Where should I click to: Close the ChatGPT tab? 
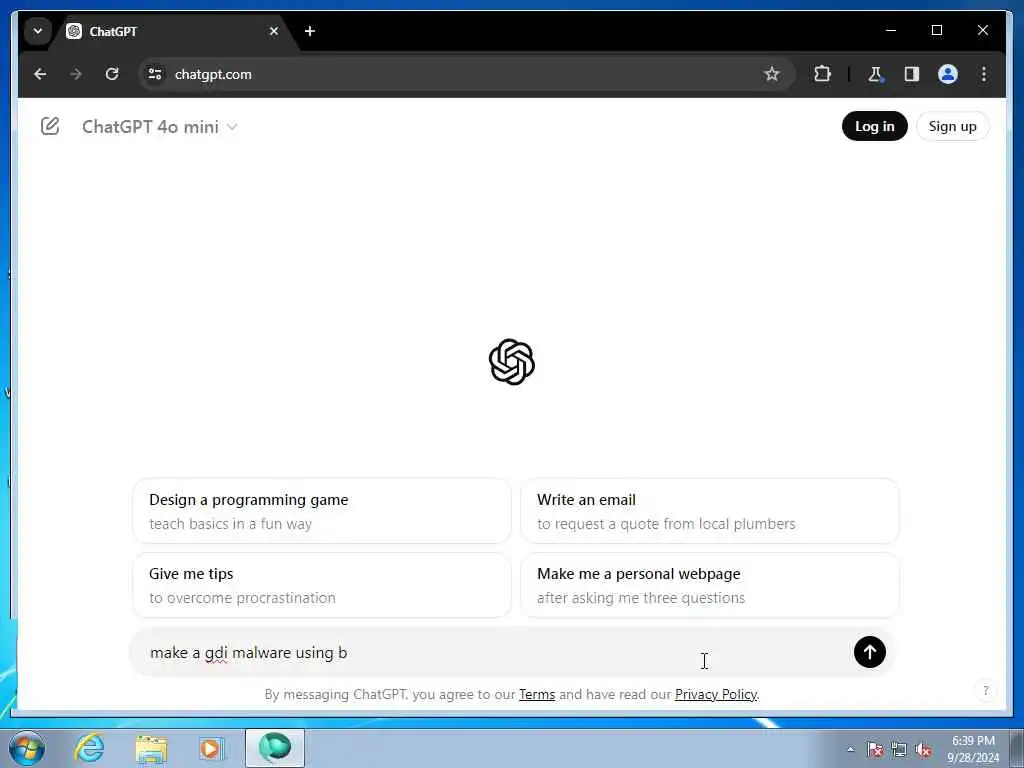click(274, 31)
